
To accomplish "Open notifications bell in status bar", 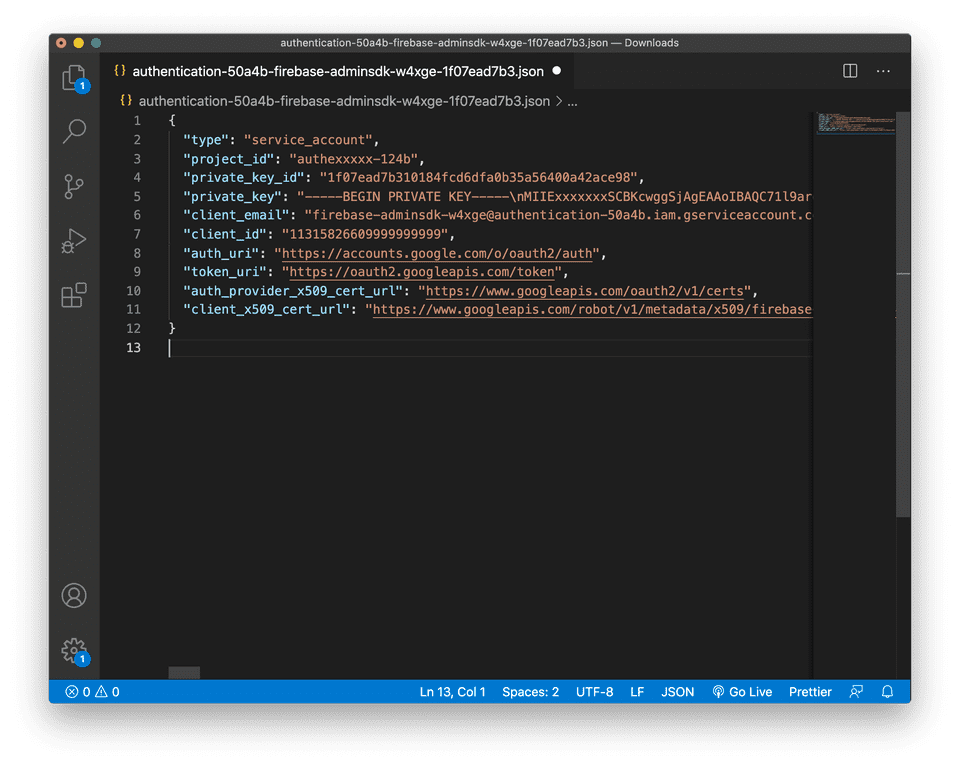I will pyautogui.click(x=887, y=691).
